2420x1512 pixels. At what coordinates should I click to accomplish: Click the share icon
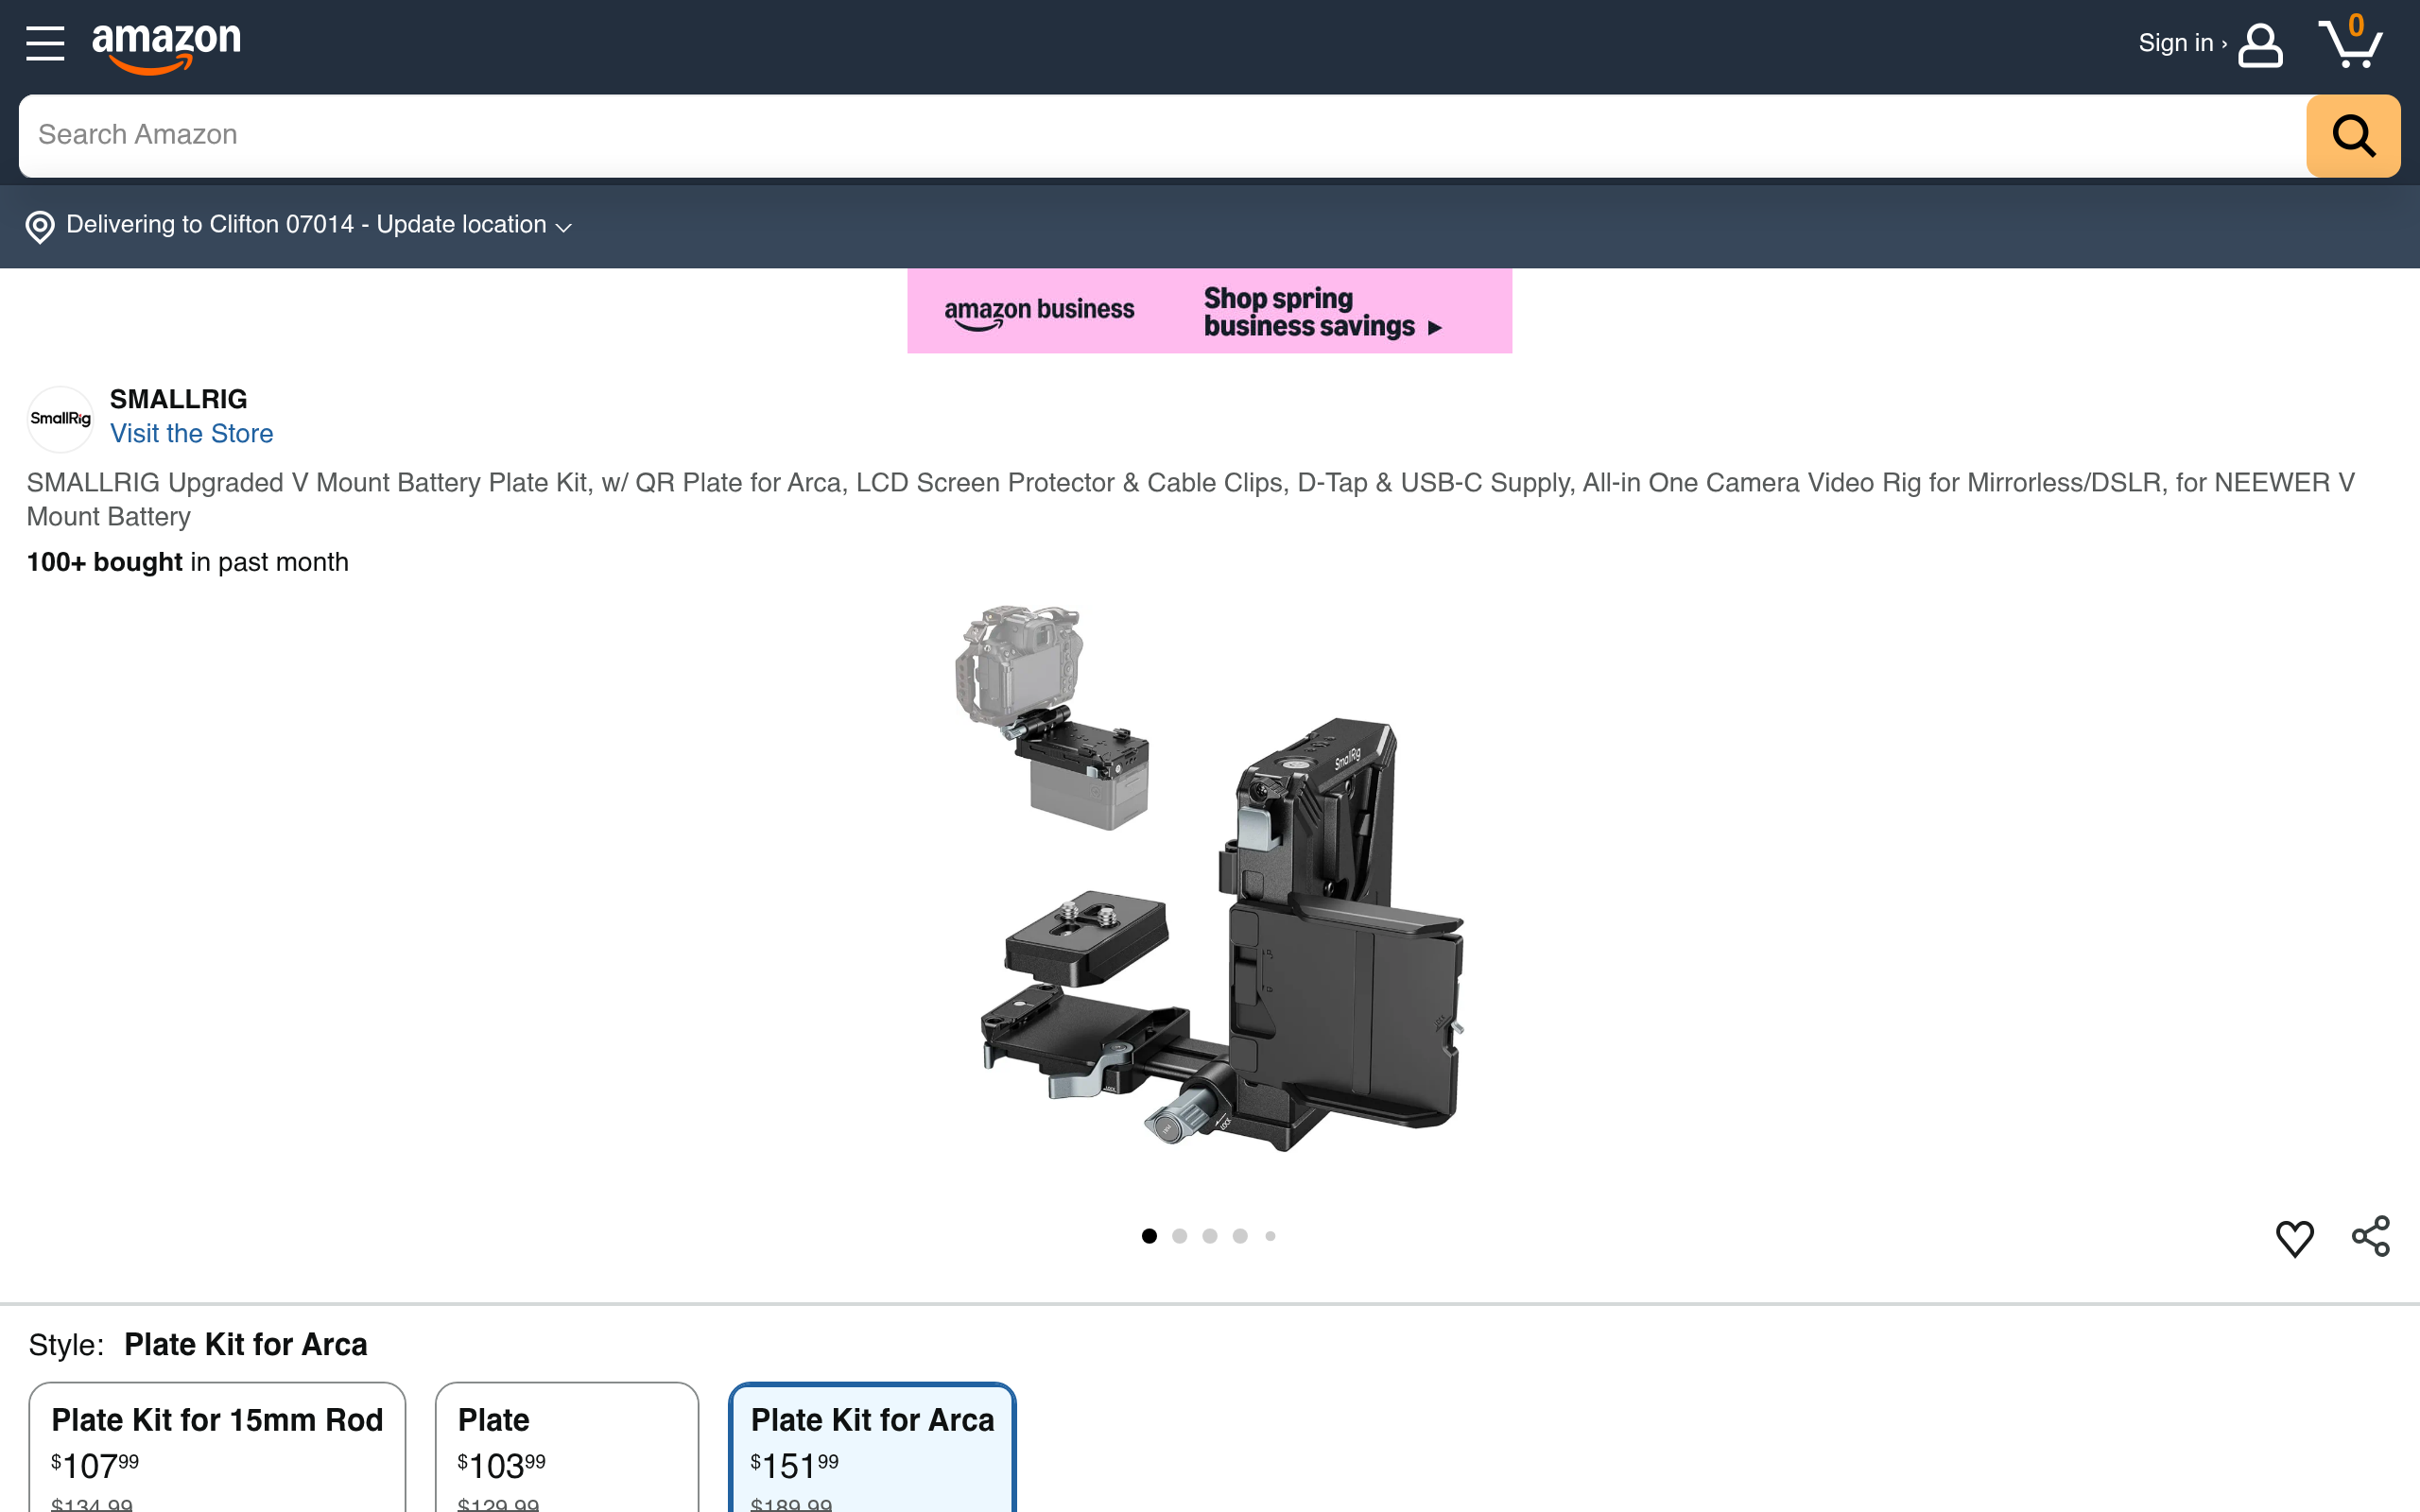click(2370, 1237)
